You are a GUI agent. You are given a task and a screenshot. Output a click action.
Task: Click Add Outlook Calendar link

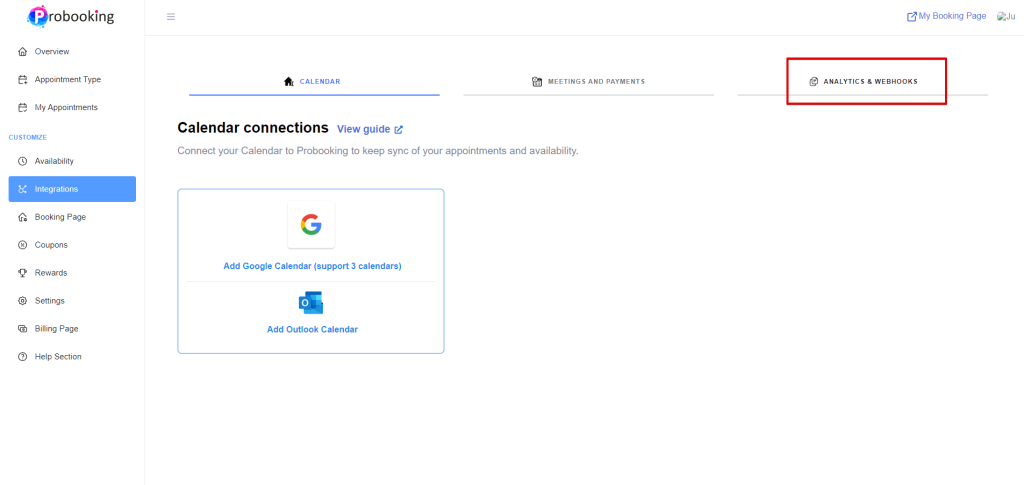pyautogui.click(x=312, y=329)
